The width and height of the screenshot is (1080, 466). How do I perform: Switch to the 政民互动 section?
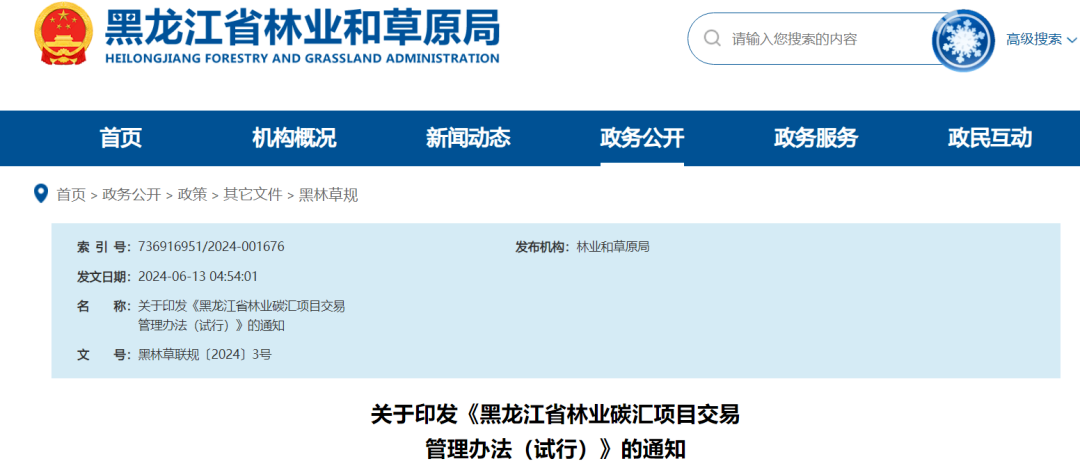pos(990,138)
